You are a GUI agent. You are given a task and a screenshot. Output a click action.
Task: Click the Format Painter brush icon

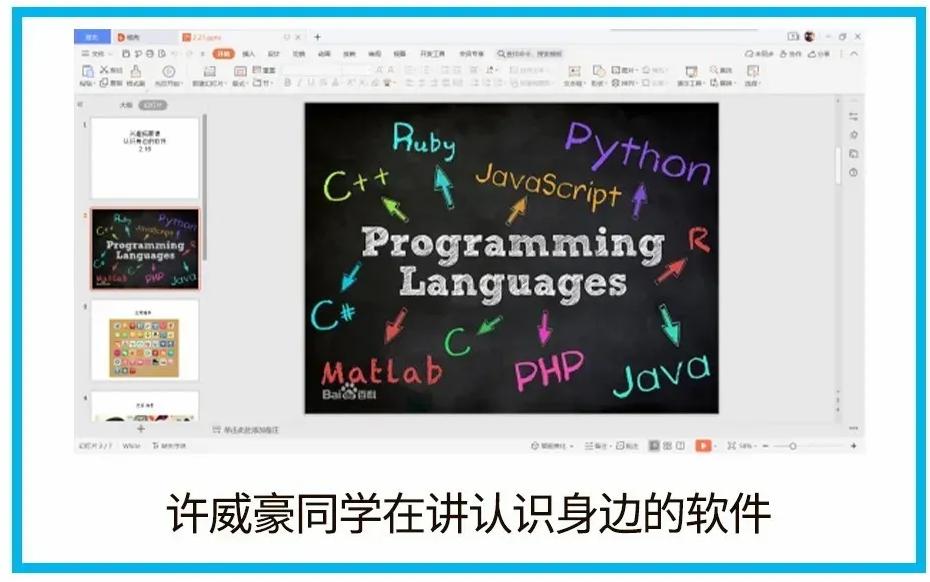pos(136,72)
